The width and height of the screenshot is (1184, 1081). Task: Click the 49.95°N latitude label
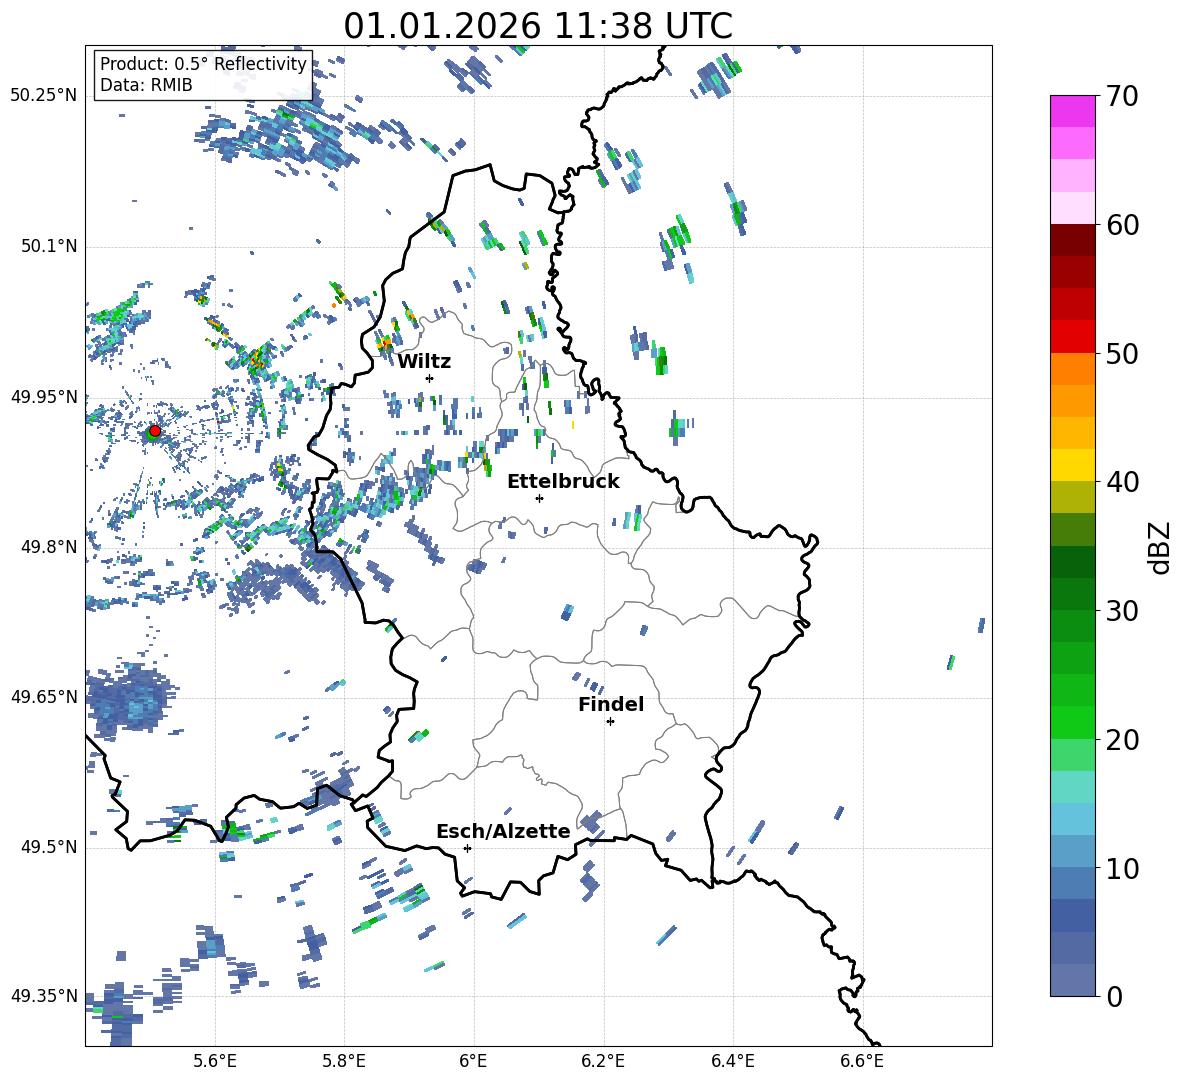point(44,397)
